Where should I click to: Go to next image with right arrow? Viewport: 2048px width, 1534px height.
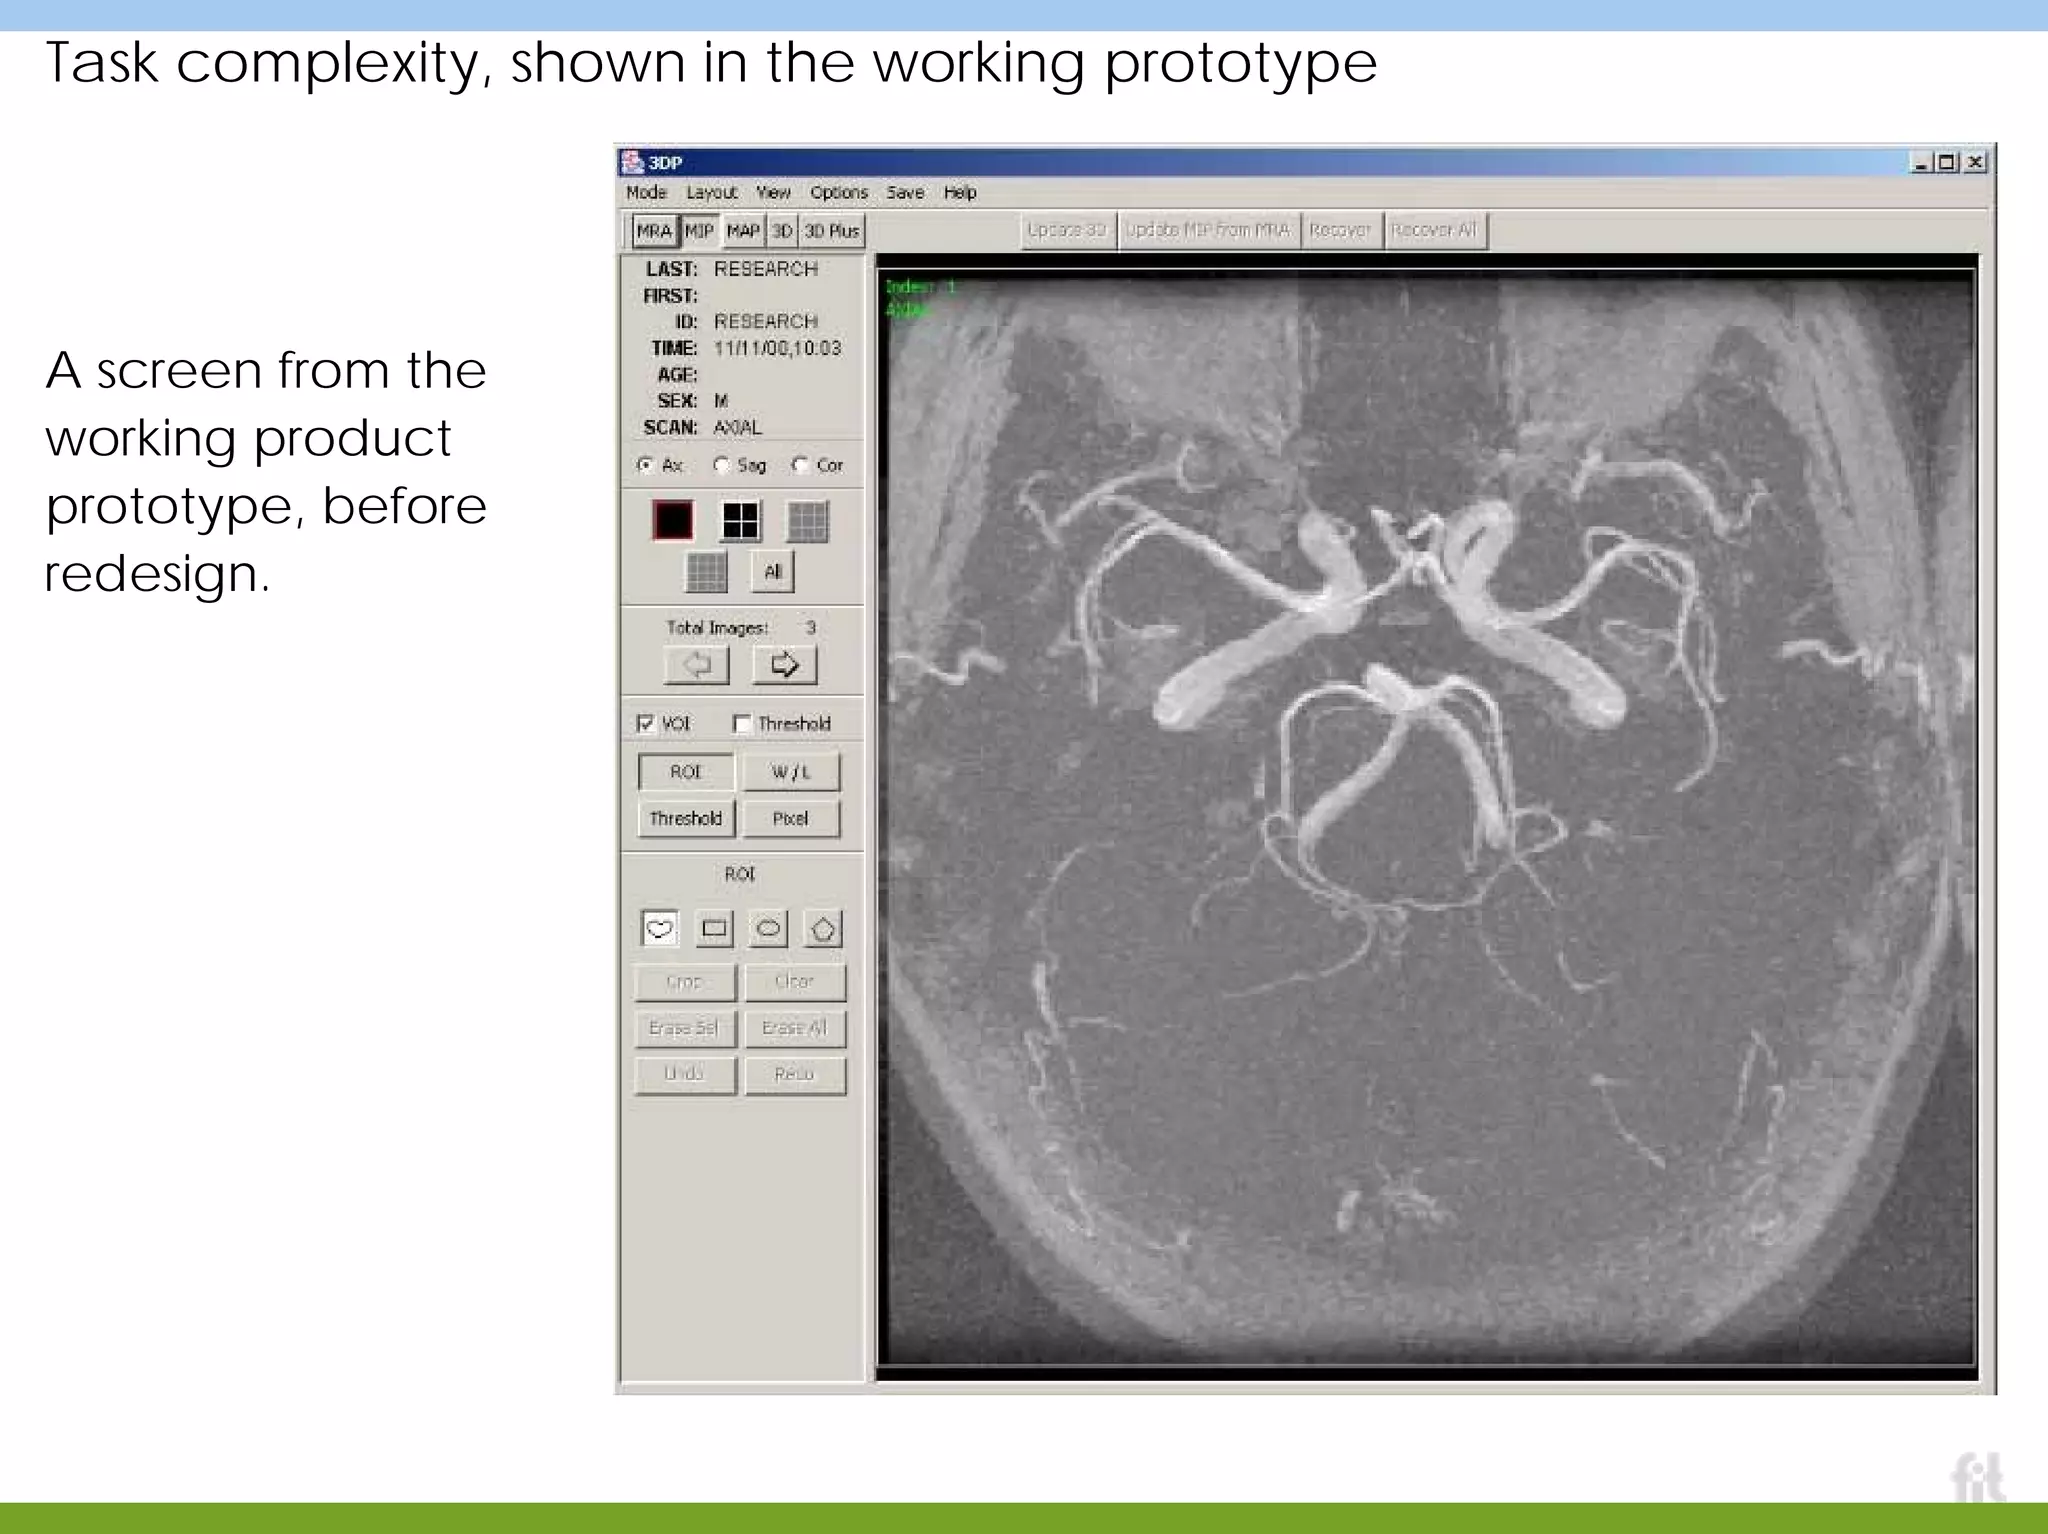785,665
